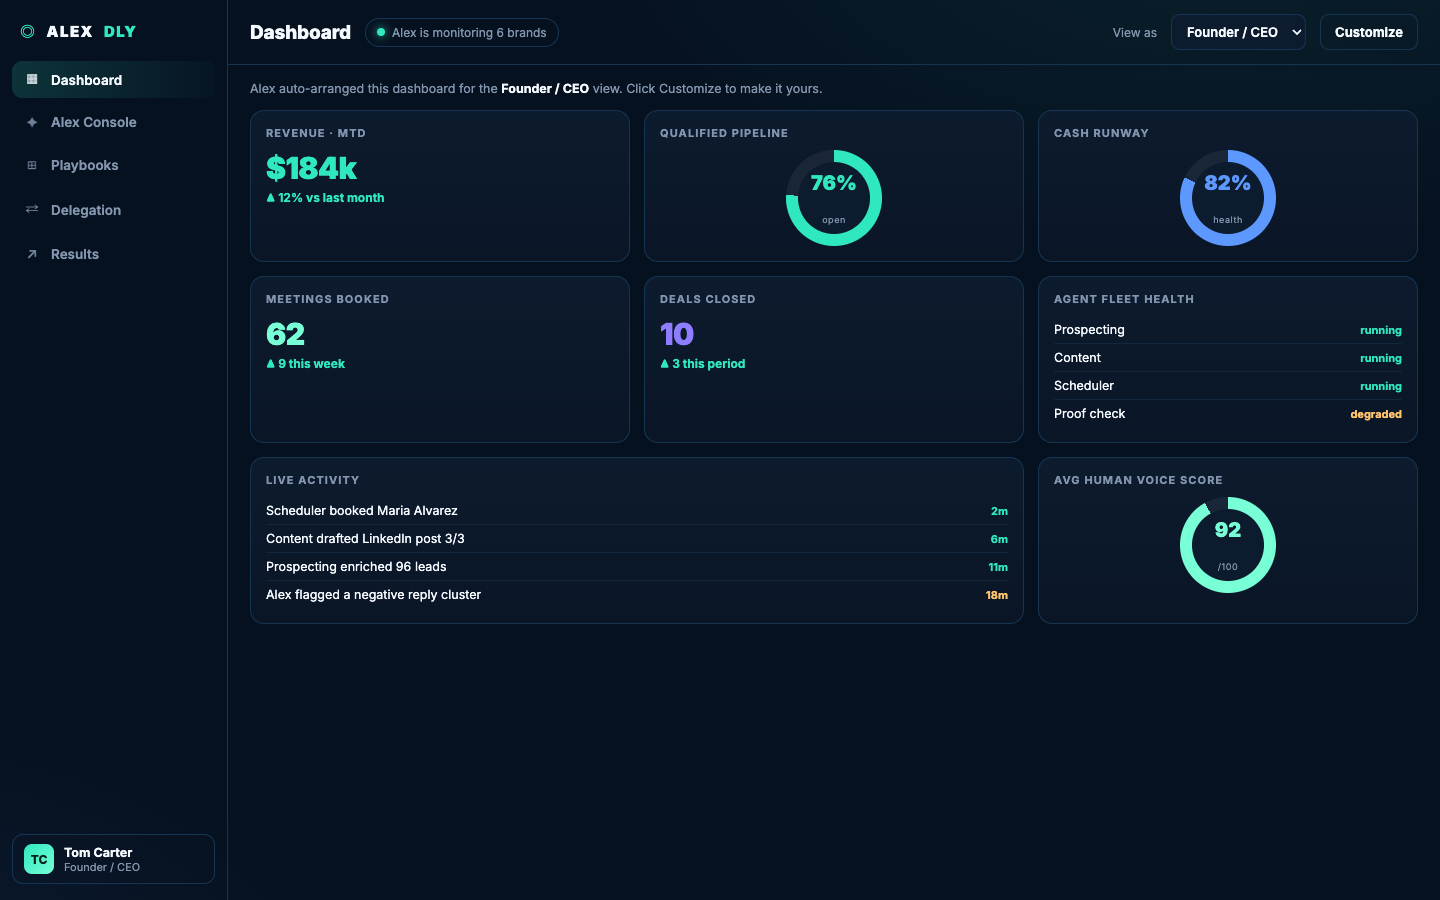
Task: Click the Qualified Pipeline card title
Action: point(724,133)
